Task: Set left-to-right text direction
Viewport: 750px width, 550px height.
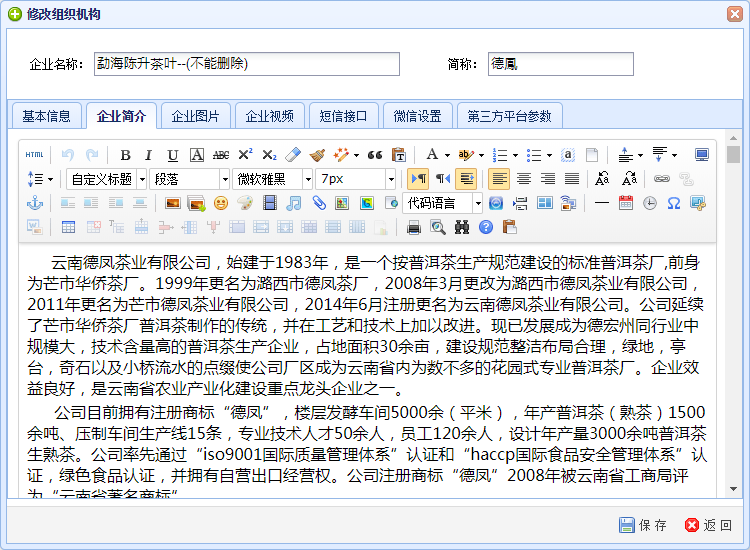Action: [x=419, y=179]
